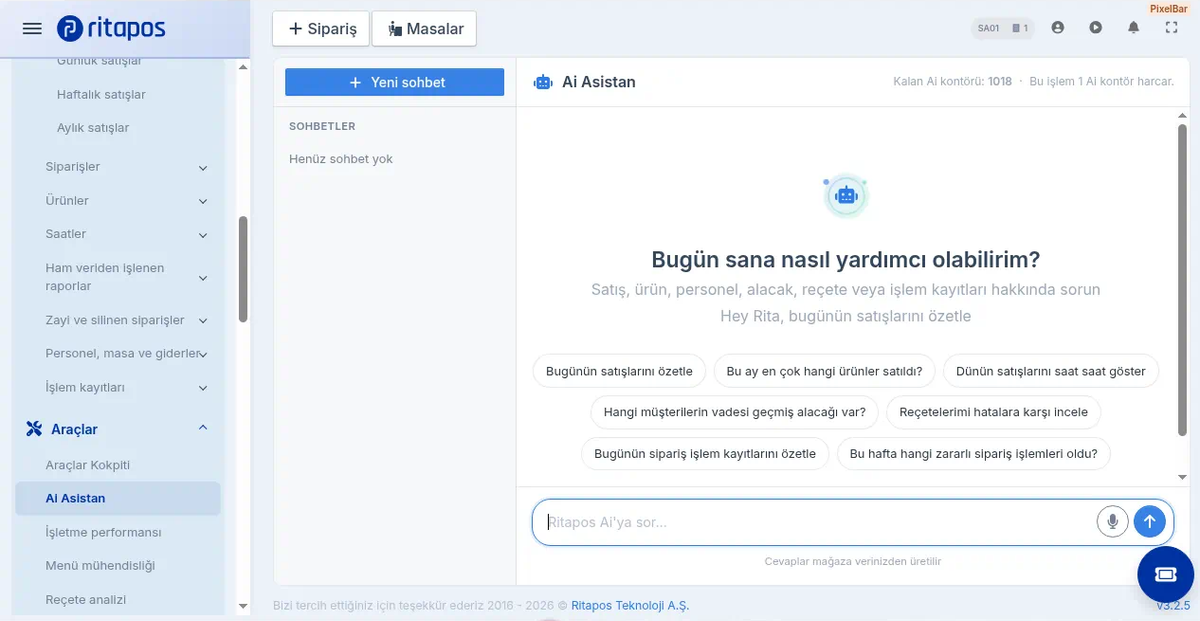Select Ai Asistan in the sidebar
1200x621 pixels.
pyautogui.click(x=118, y=498)
